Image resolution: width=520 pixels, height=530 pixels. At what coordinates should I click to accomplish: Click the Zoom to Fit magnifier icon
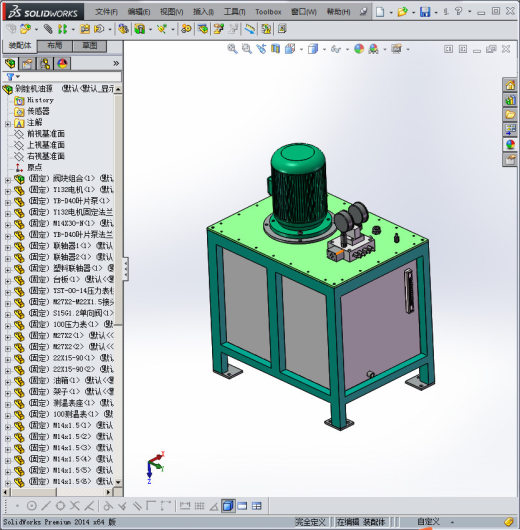(x=232, y=49)
